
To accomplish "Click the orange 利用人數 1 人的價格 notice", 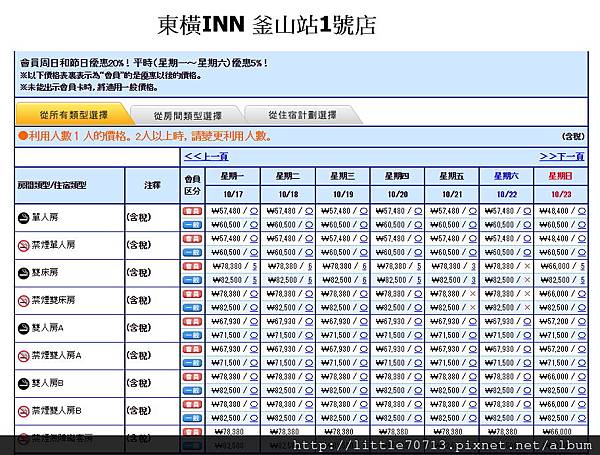I will pos(145,136).
